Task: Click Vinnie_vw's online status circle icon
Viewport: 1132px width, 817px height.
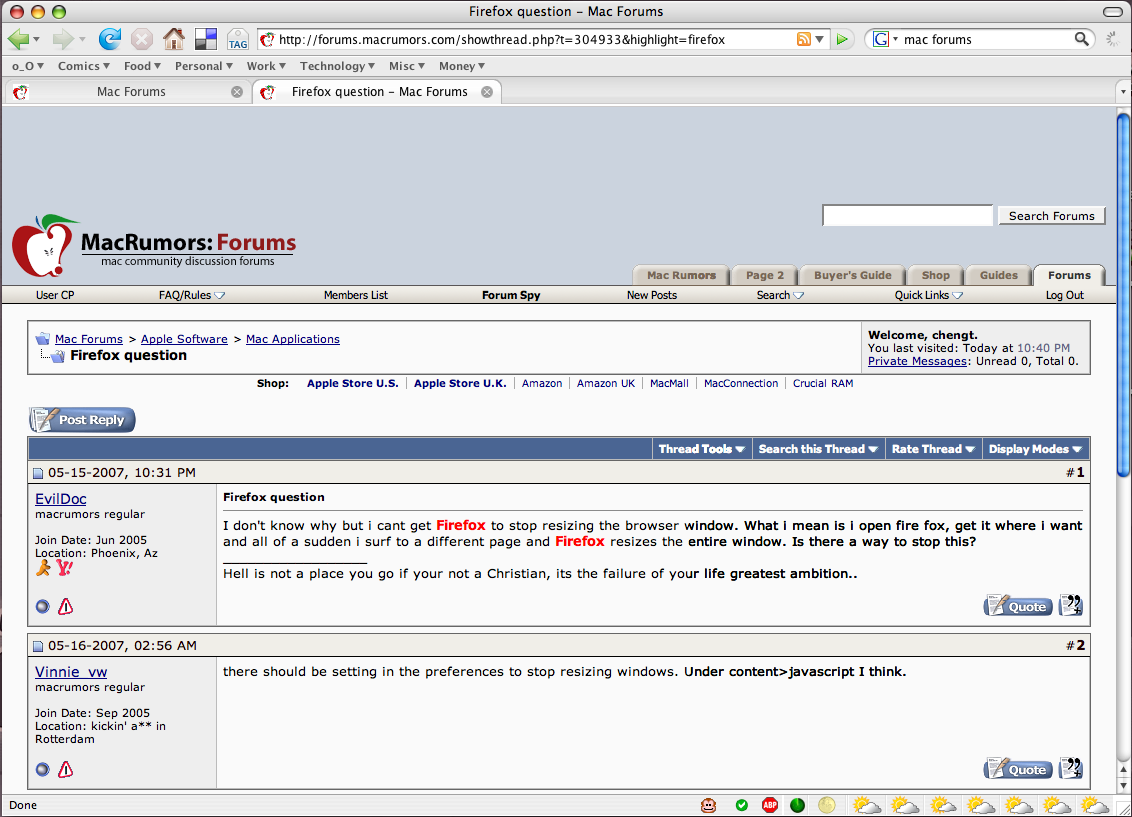Action: tap(43, 770)
